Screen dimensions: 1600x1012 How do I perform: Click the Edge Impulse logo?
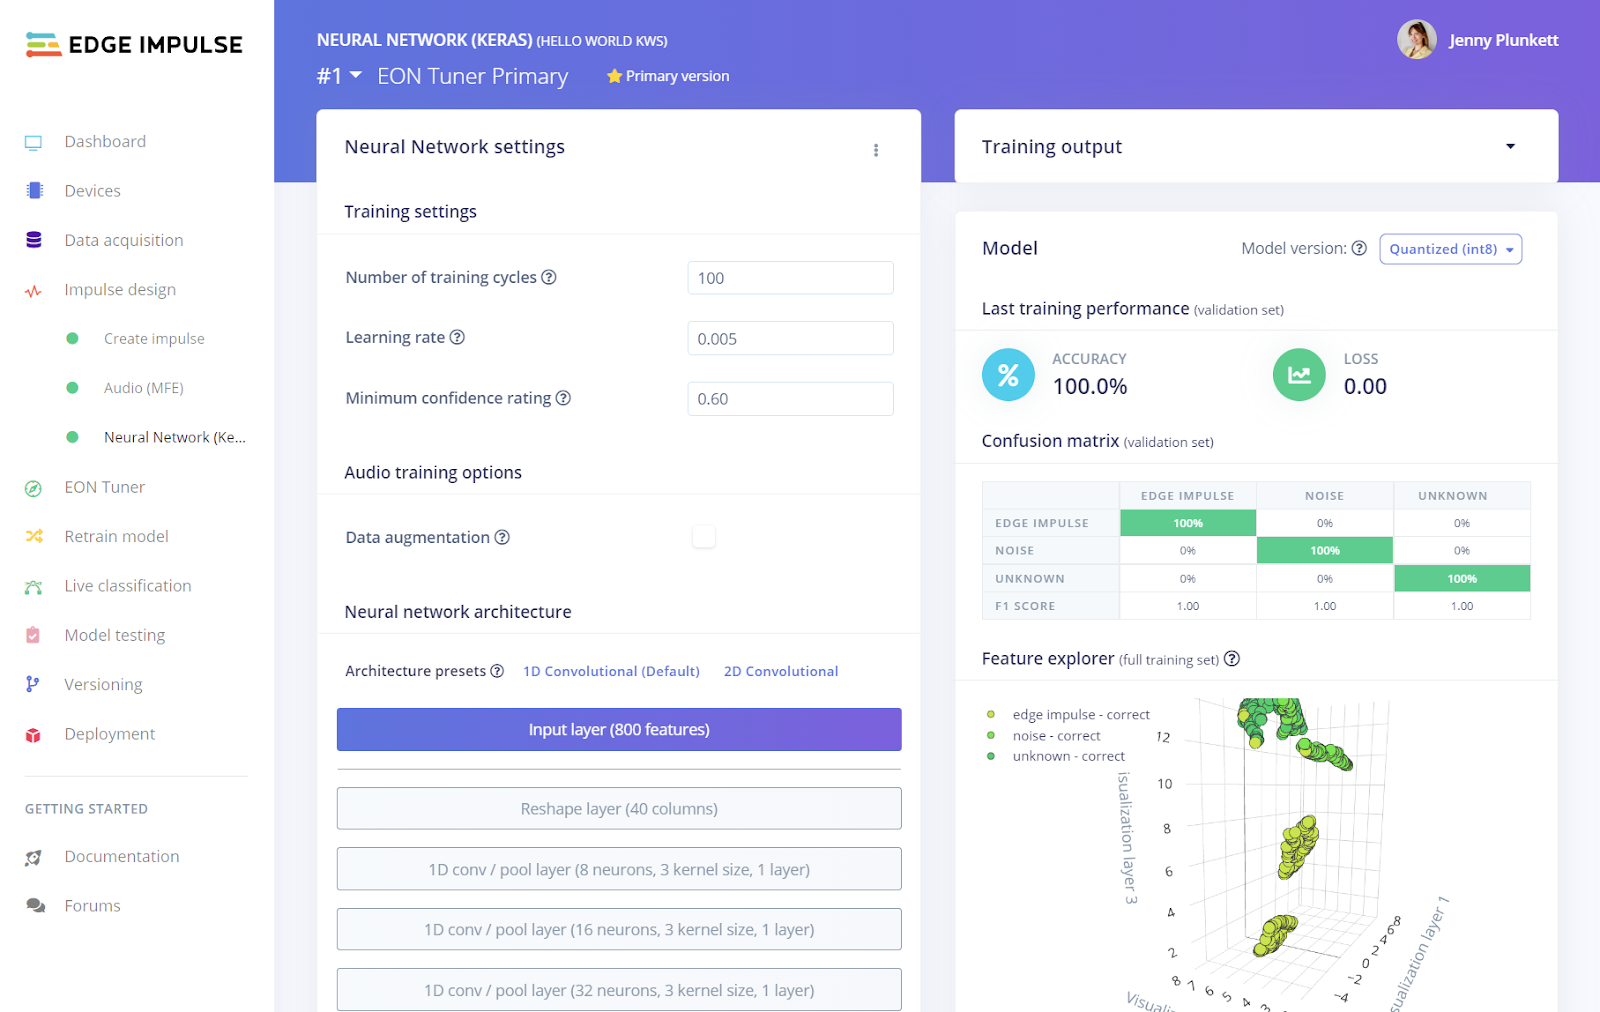134,44
